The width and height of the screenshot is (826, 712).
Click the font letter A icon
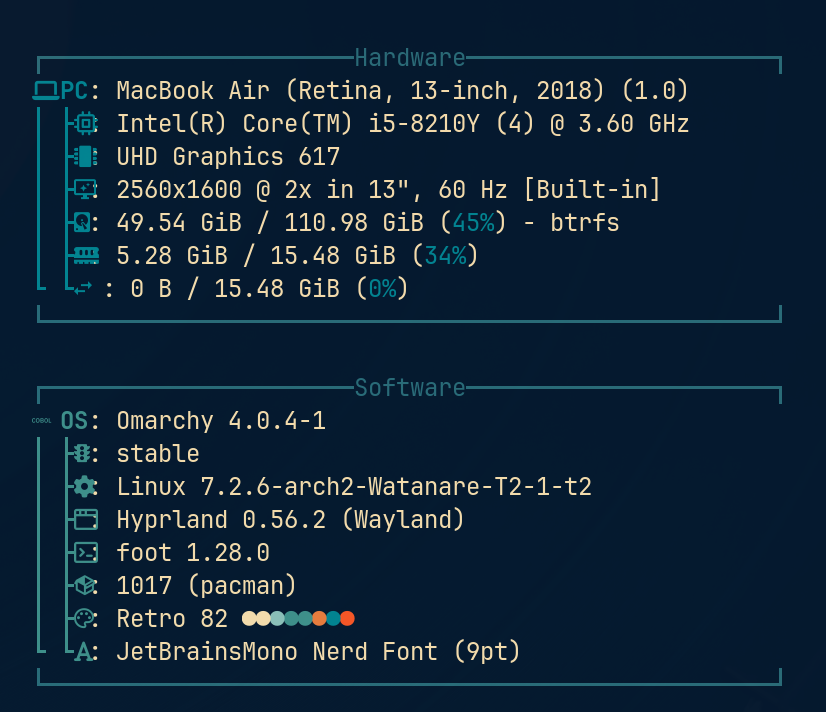(x=83, y=651)
